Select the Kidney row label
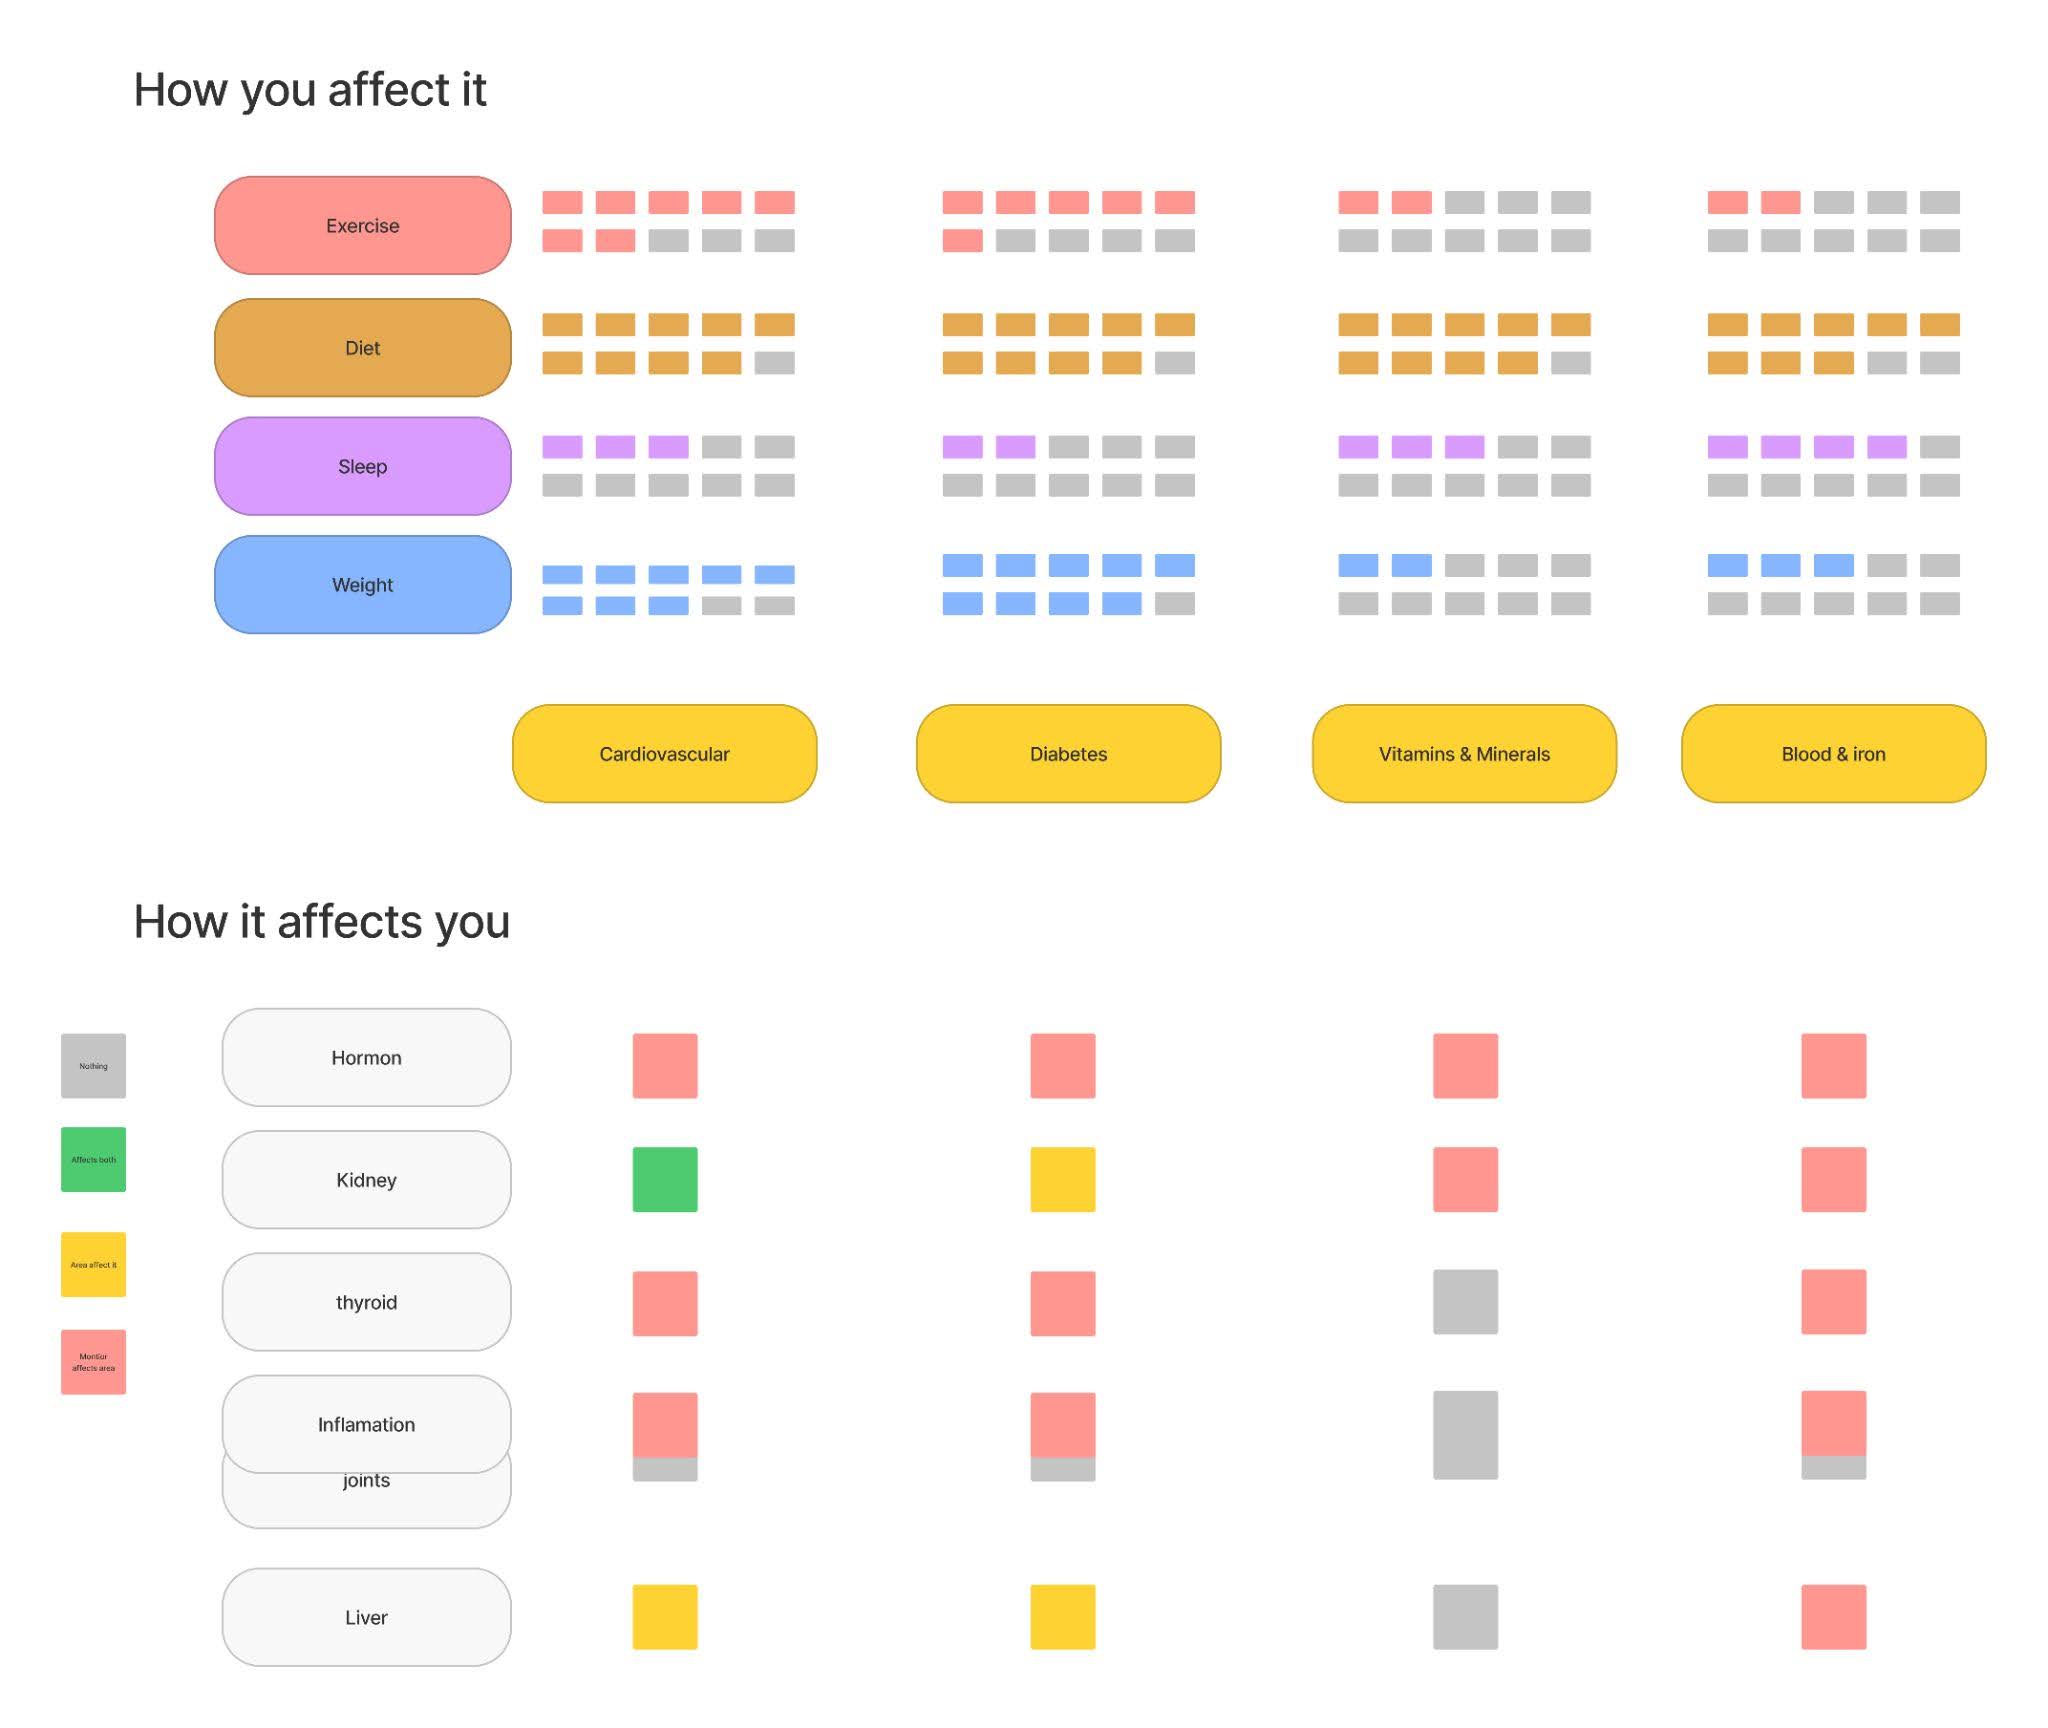This screenshot has height=1728, width=2048. [x=366, y=1180]
